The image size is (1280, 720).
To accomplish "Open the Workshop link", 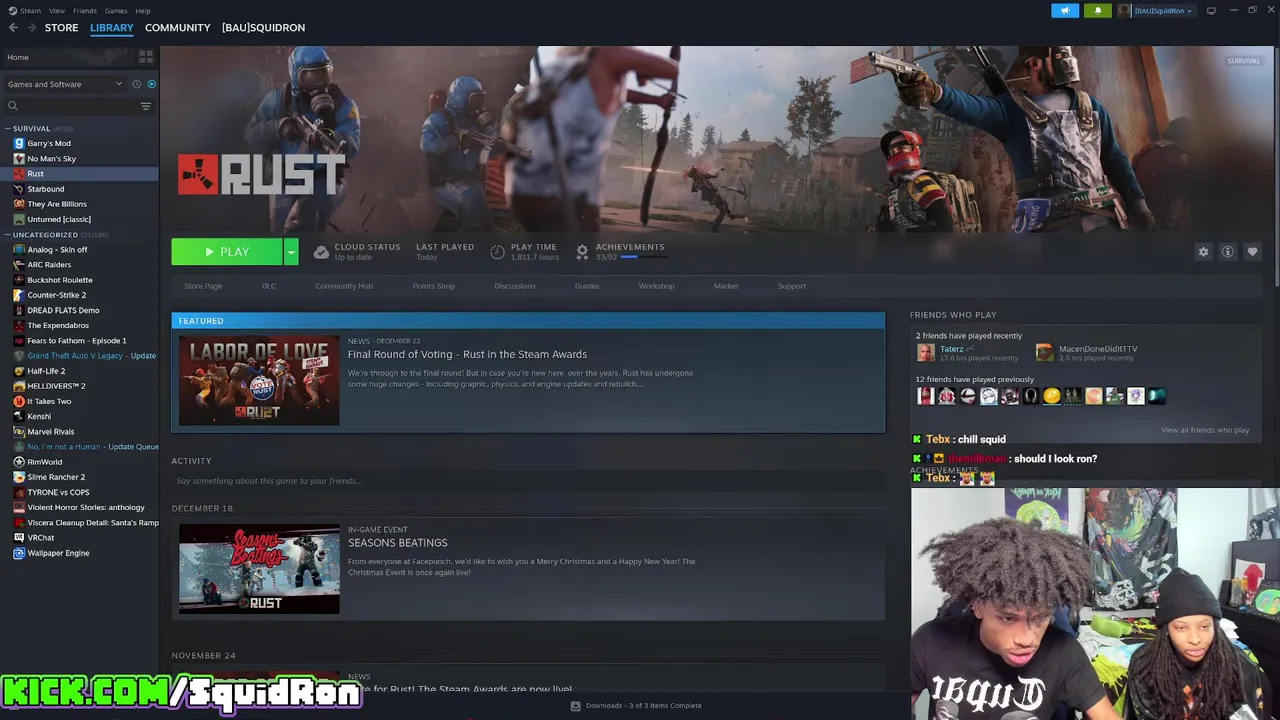I will point(656,286).
